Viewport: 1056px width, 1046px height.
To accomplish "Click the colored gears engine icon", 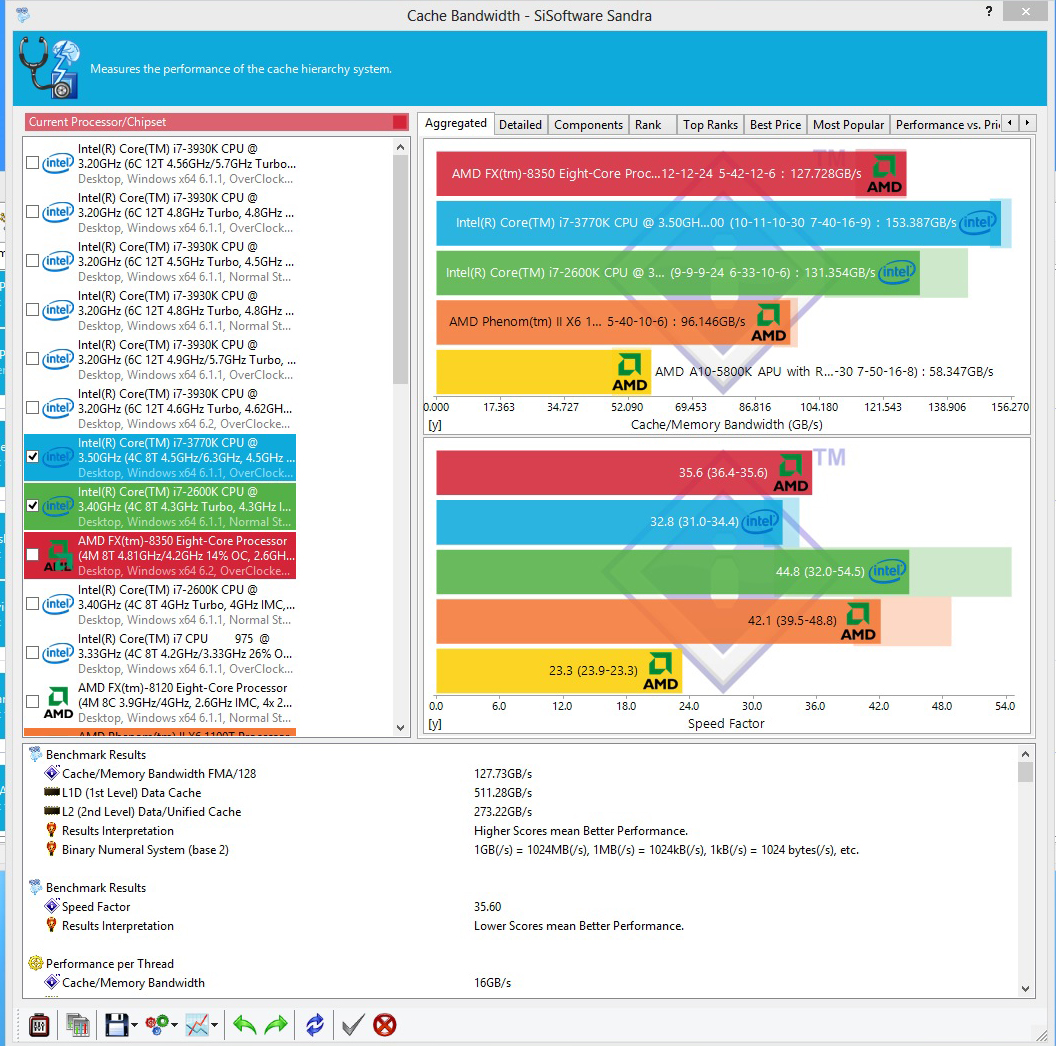I will pyautogui.click(x=157, y=1025).
